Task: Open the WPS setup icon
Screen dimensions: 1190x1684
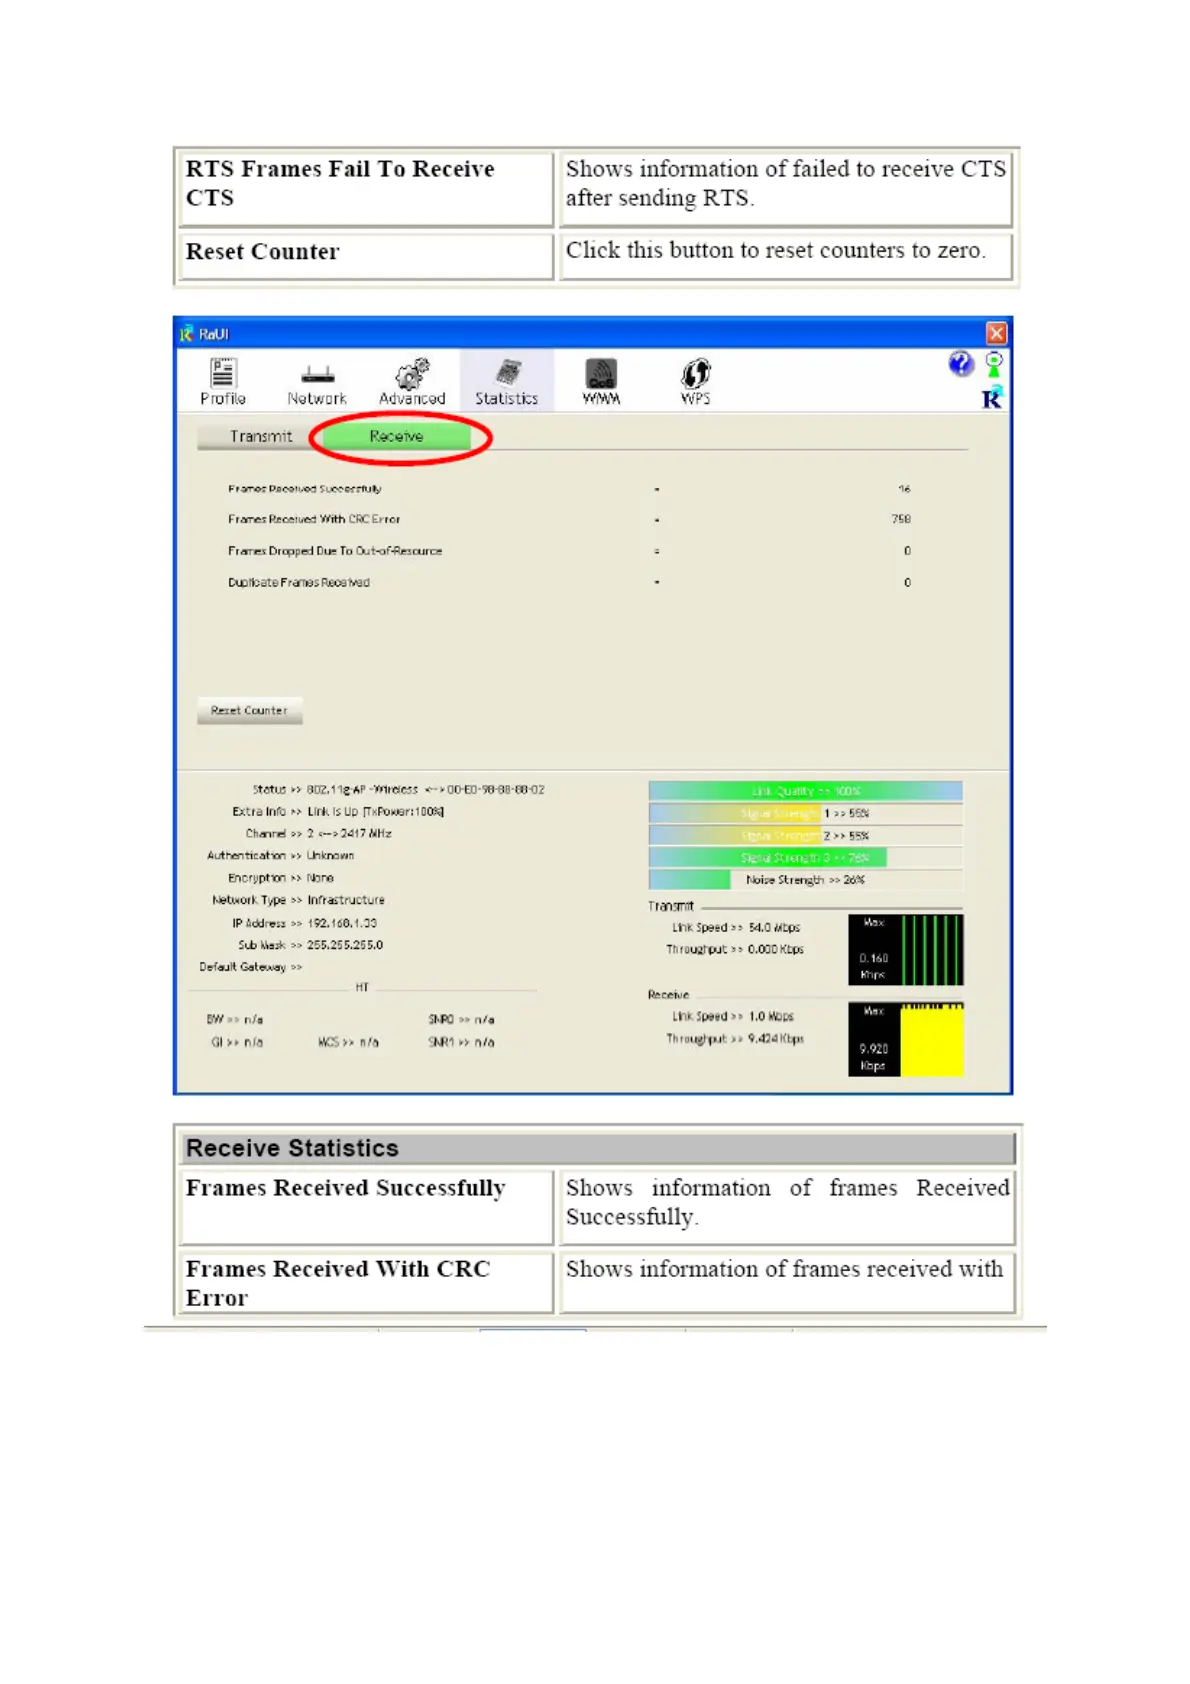Action: [x=695, y=374]
